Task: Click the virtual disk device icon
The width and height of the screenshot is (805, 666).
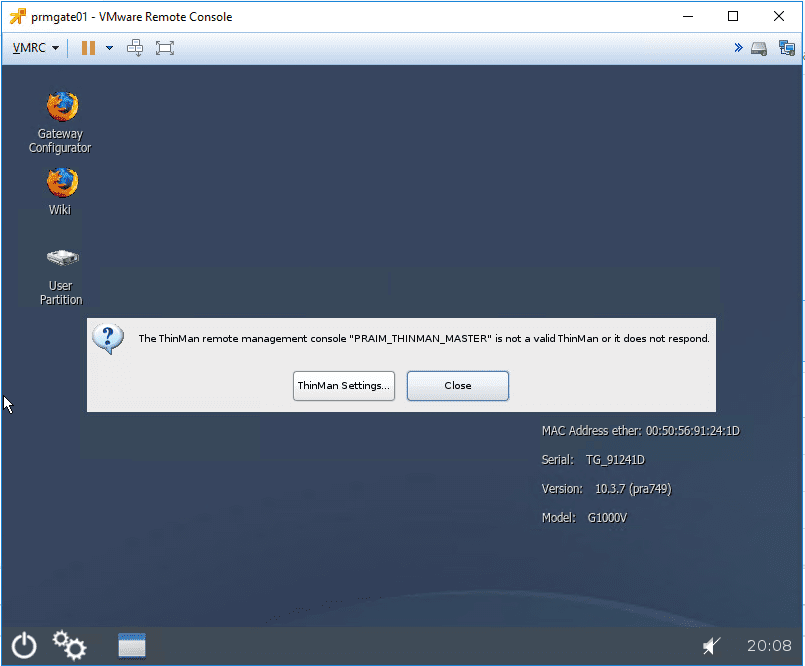Action: coord(759,47)
